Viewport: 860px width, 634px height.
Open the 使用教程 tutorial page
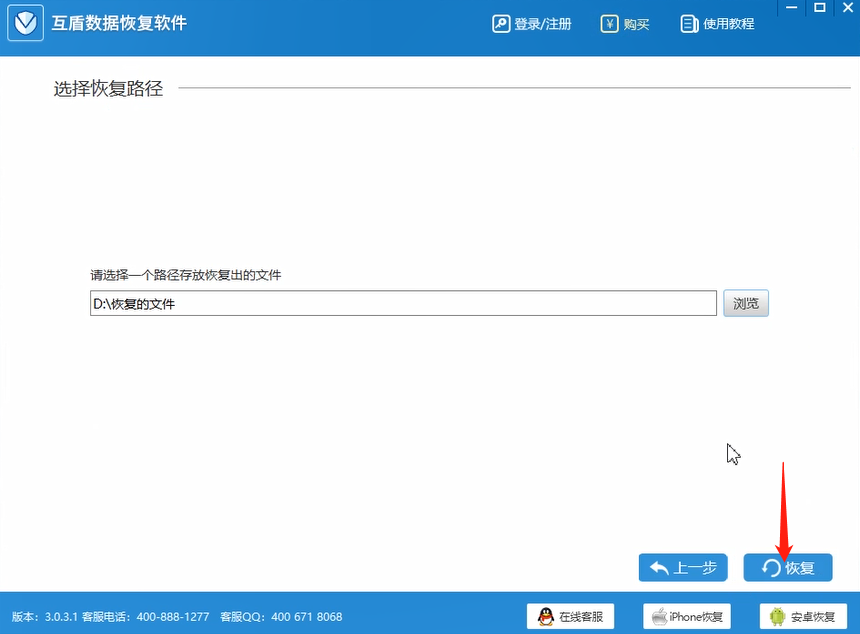722,23
